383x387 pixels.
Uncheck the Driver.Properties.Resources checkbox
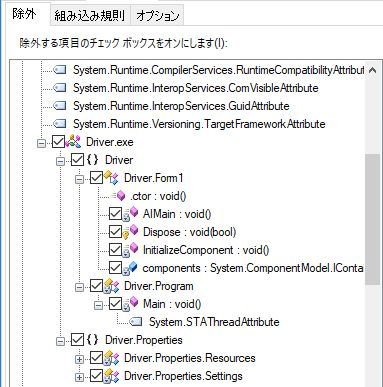pyautogui.click(x=96, y=358)
